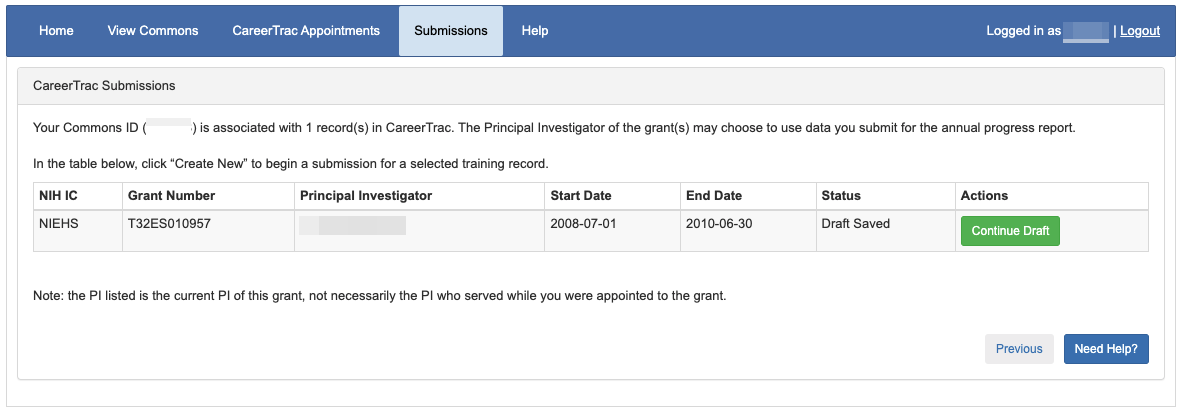1183x416 pixels.
Task: Click the NIH IC column header
Action: pos(58,196)
